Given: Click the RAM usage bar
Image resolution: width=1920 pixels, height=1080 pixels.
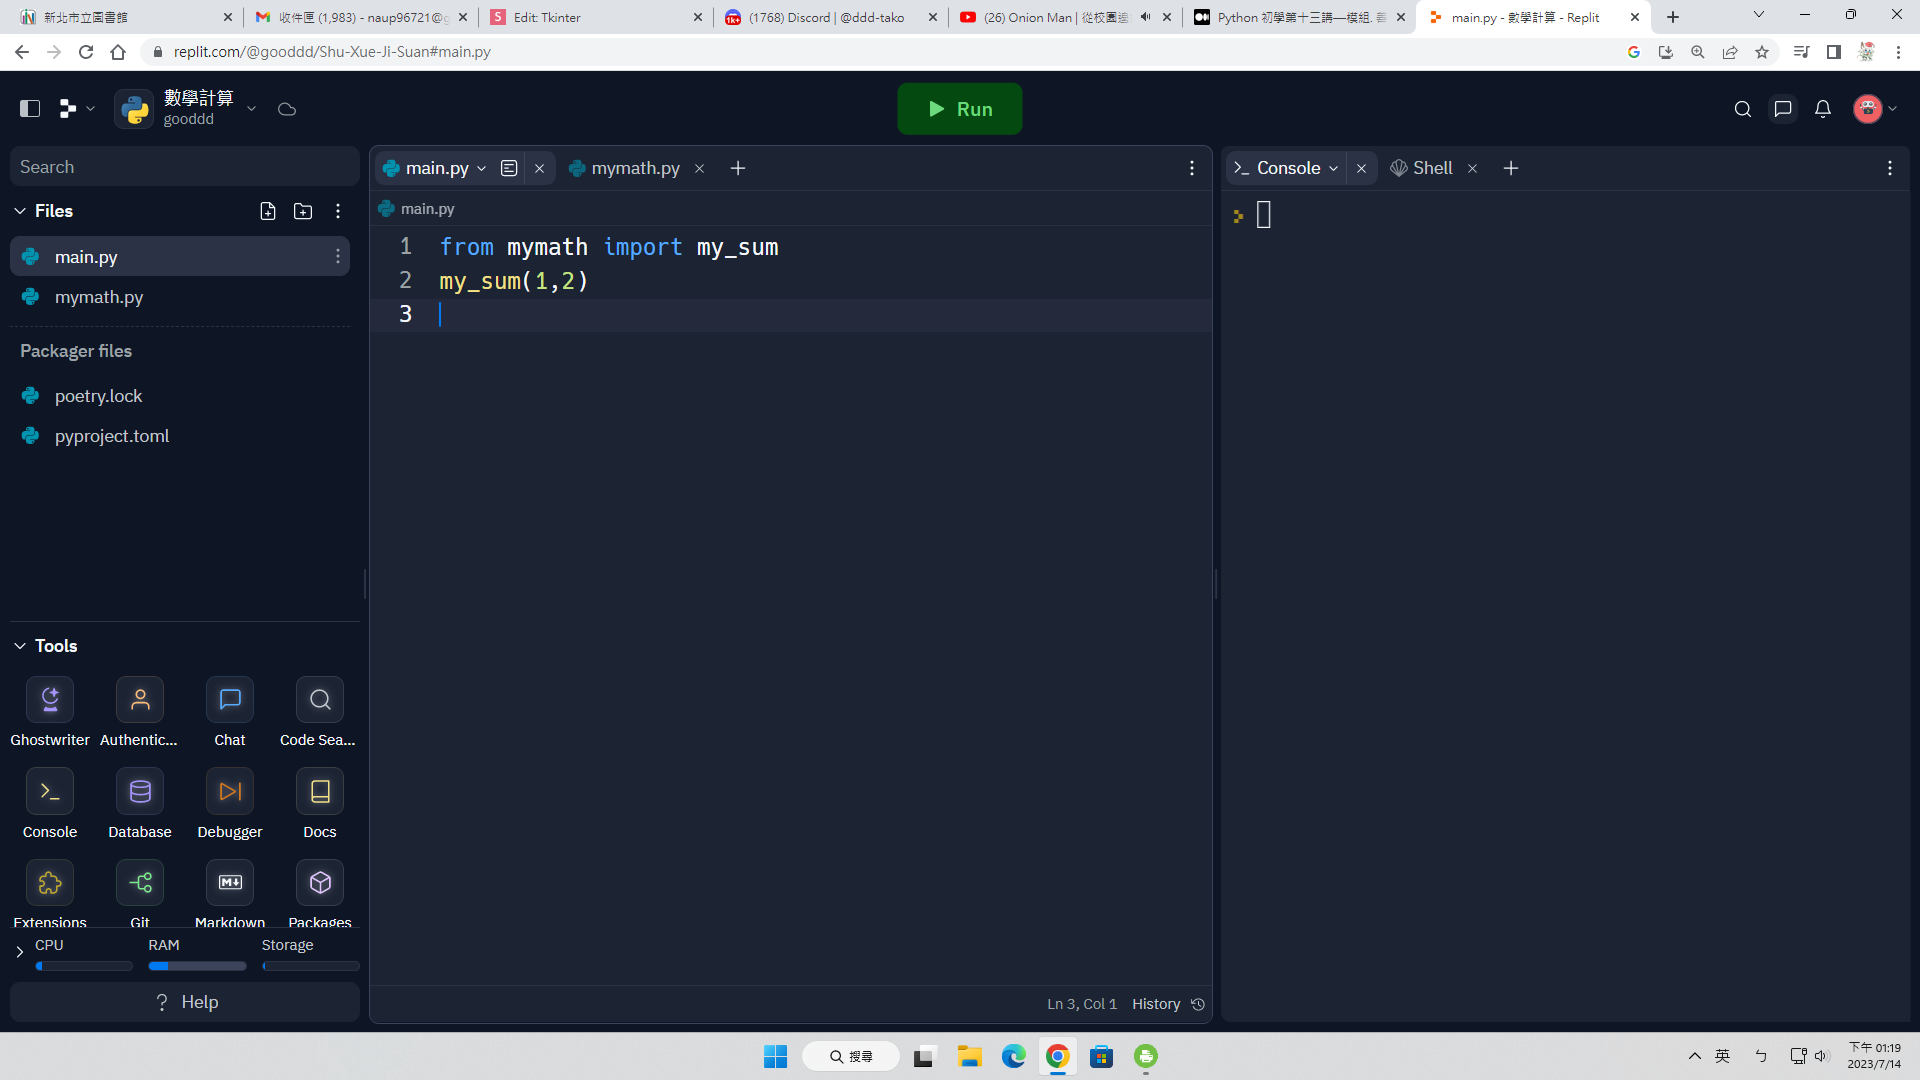Looking at the screenshot, I should point(197,966).
